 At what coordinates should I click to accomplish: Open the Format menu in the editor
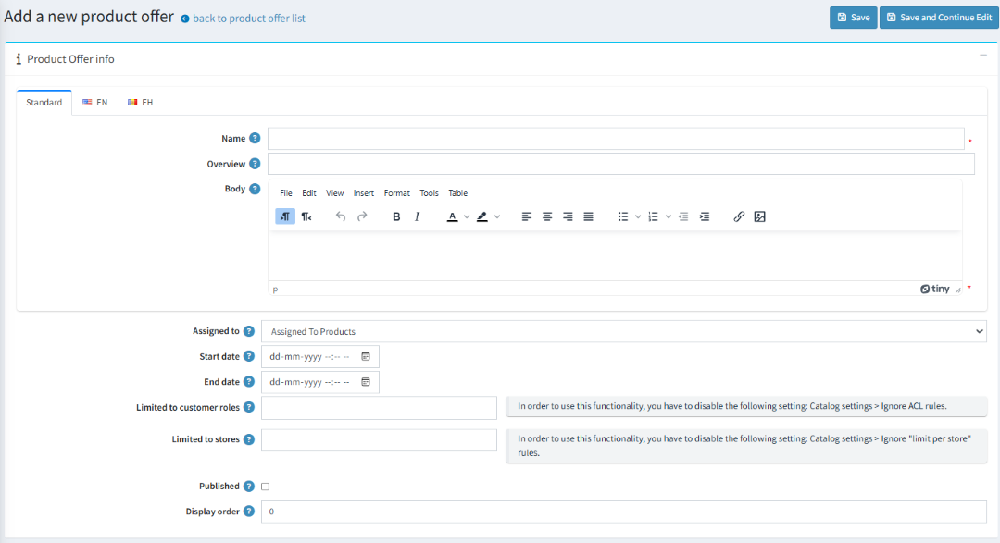[x=396, y=193]
